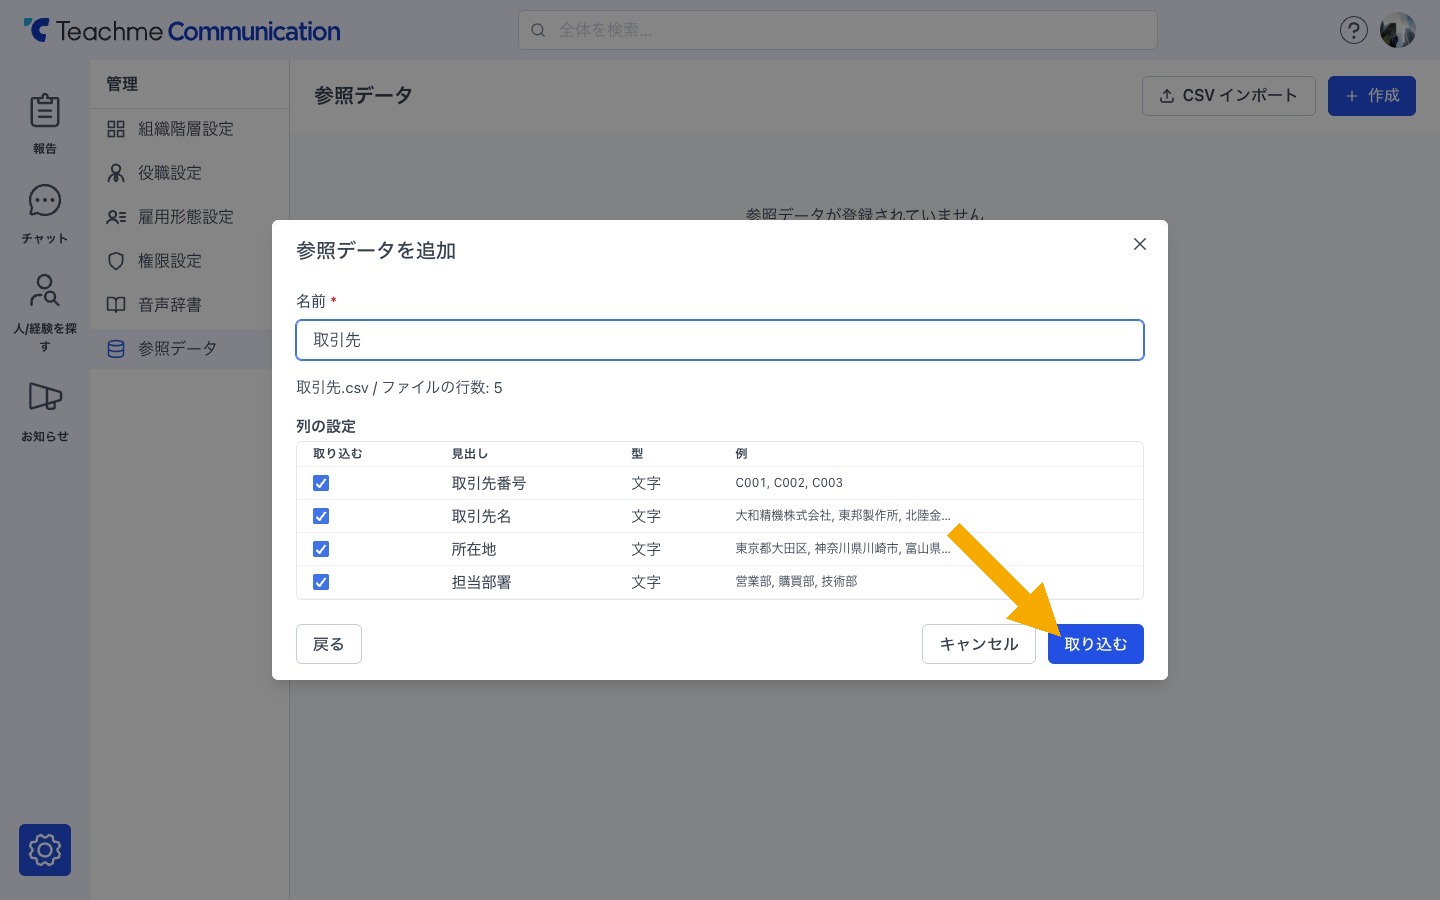
Task: Close the 参照データを追加 dialog
Action: (1139, 244)
